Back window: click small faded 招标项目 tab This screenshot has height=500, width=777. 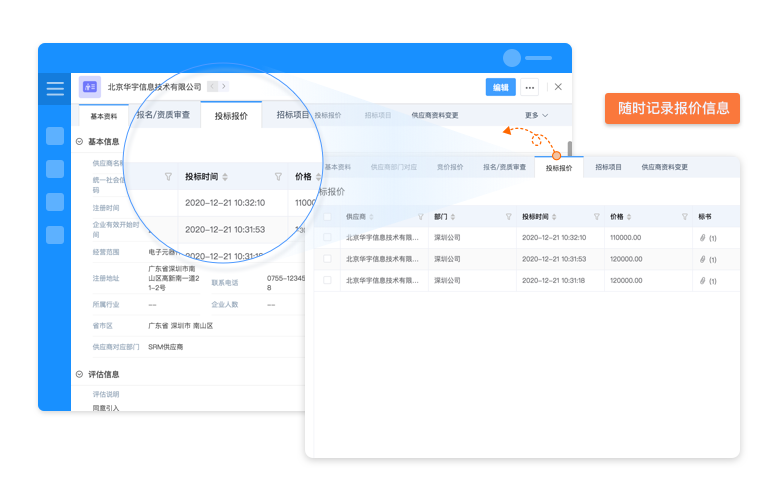click(378, 115)
